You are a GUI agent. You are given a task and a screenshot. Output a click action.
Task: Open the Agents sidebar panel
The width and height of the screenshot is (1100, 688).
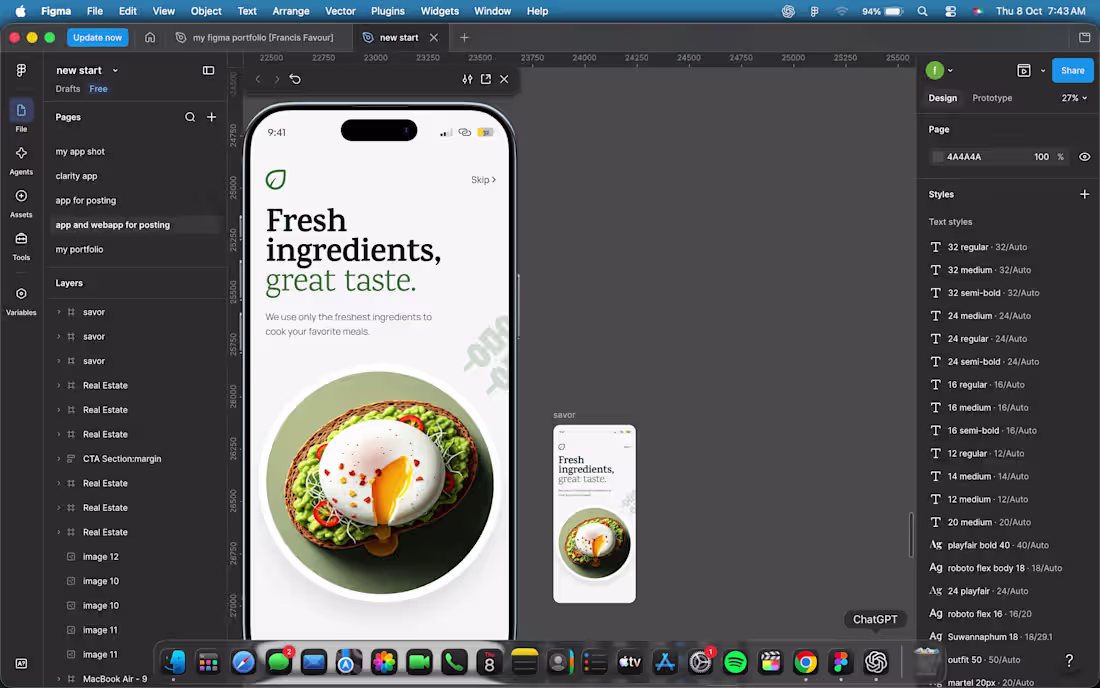(x=21, y=160)
